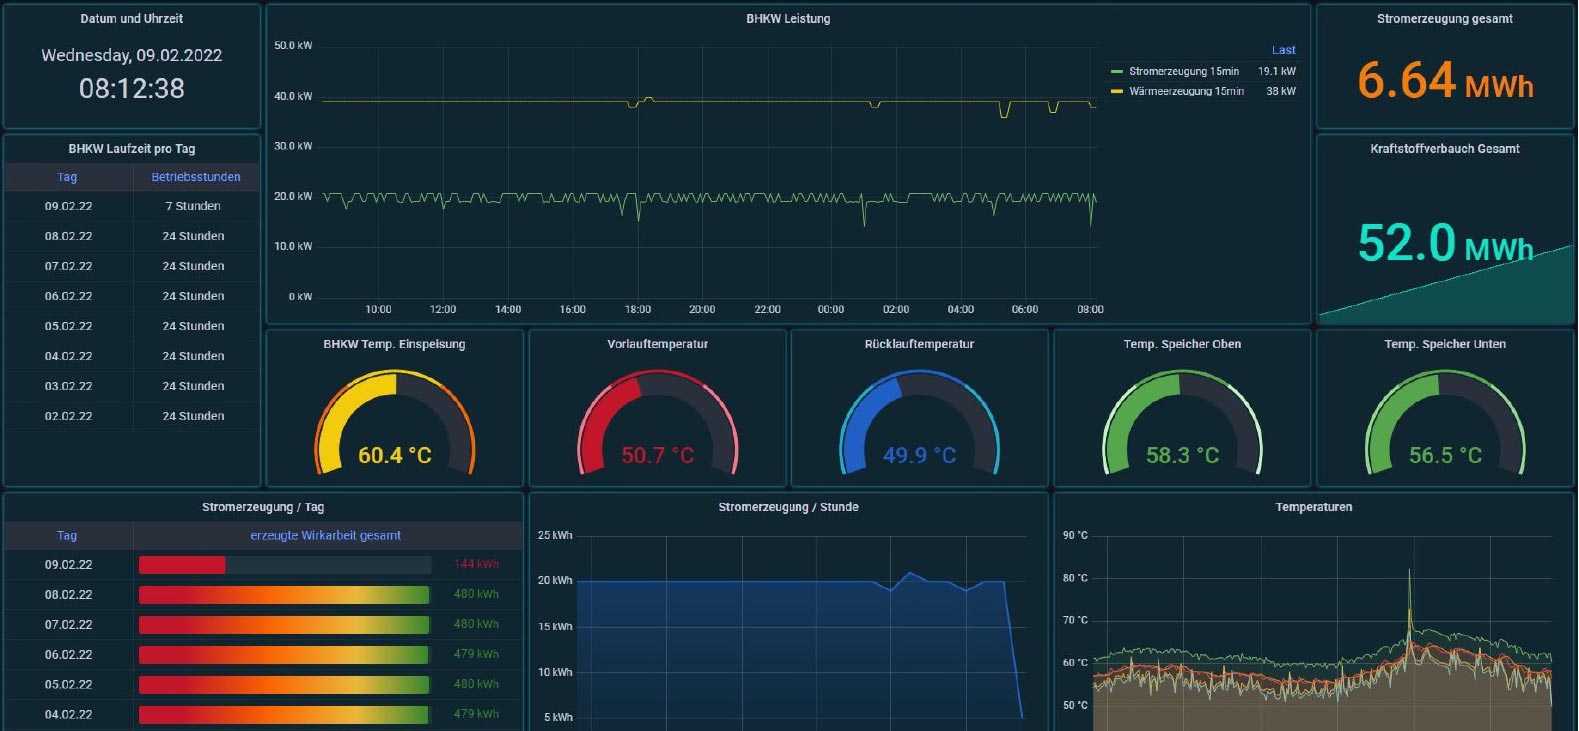Open Temp. Speicher Unten panel title
Image resolution: width=1579 pixels, height=731 pixels.
[x=1444, y=344]
